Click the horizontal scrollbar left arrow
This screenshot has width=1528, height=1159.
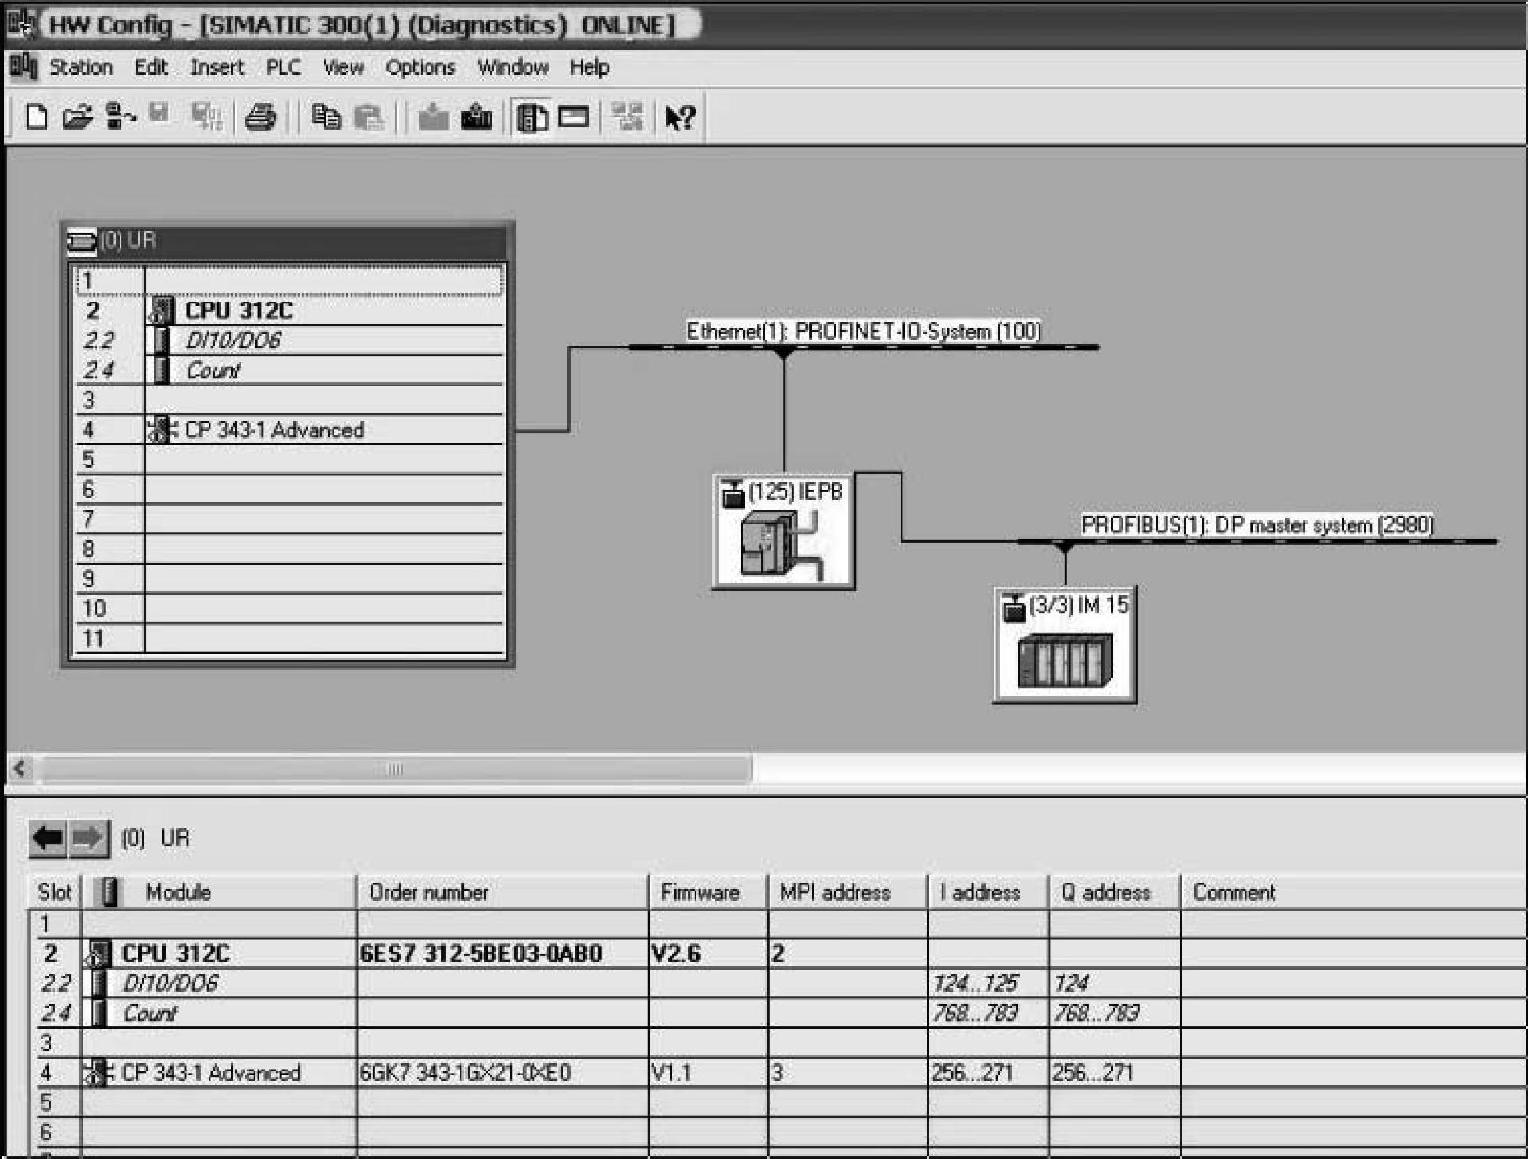click(20, 769)
